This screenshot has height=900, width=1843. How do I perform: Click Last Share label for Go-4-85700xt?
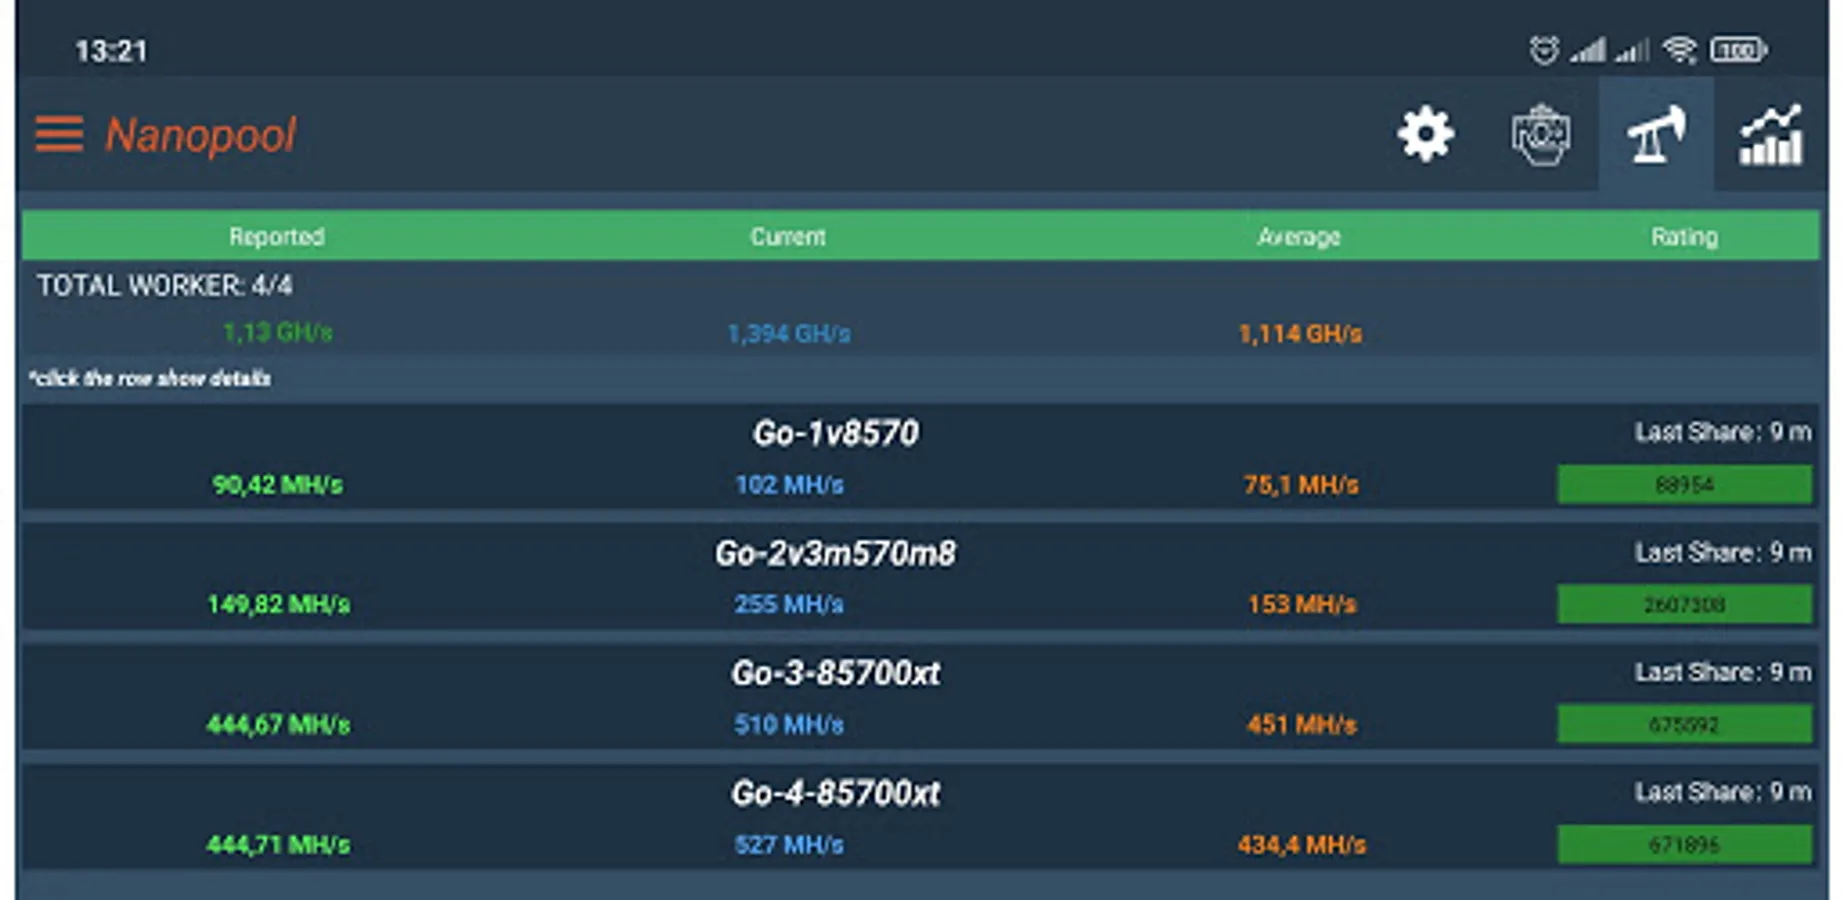[x=1723, y=792]
